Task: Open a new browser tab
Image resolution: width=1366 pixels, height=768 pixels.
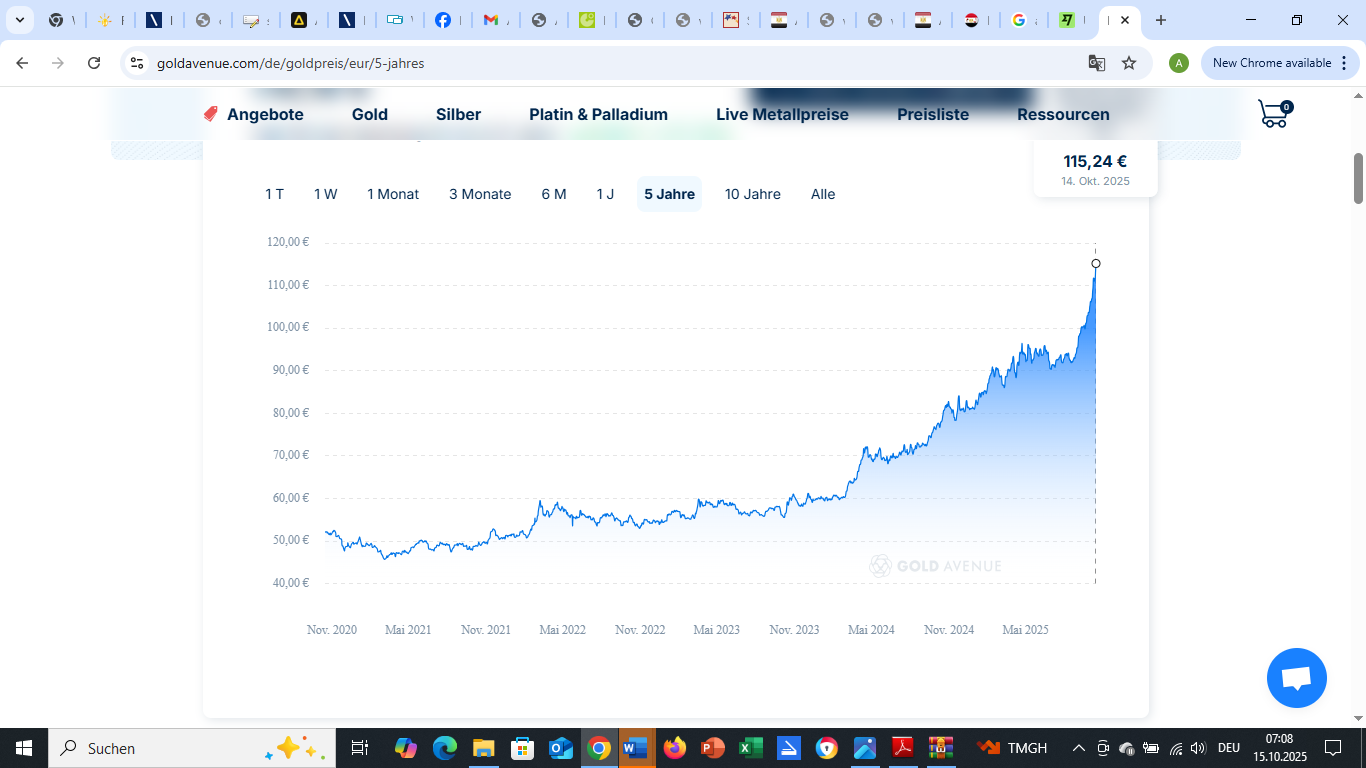Action: (x=1160, y=20)
